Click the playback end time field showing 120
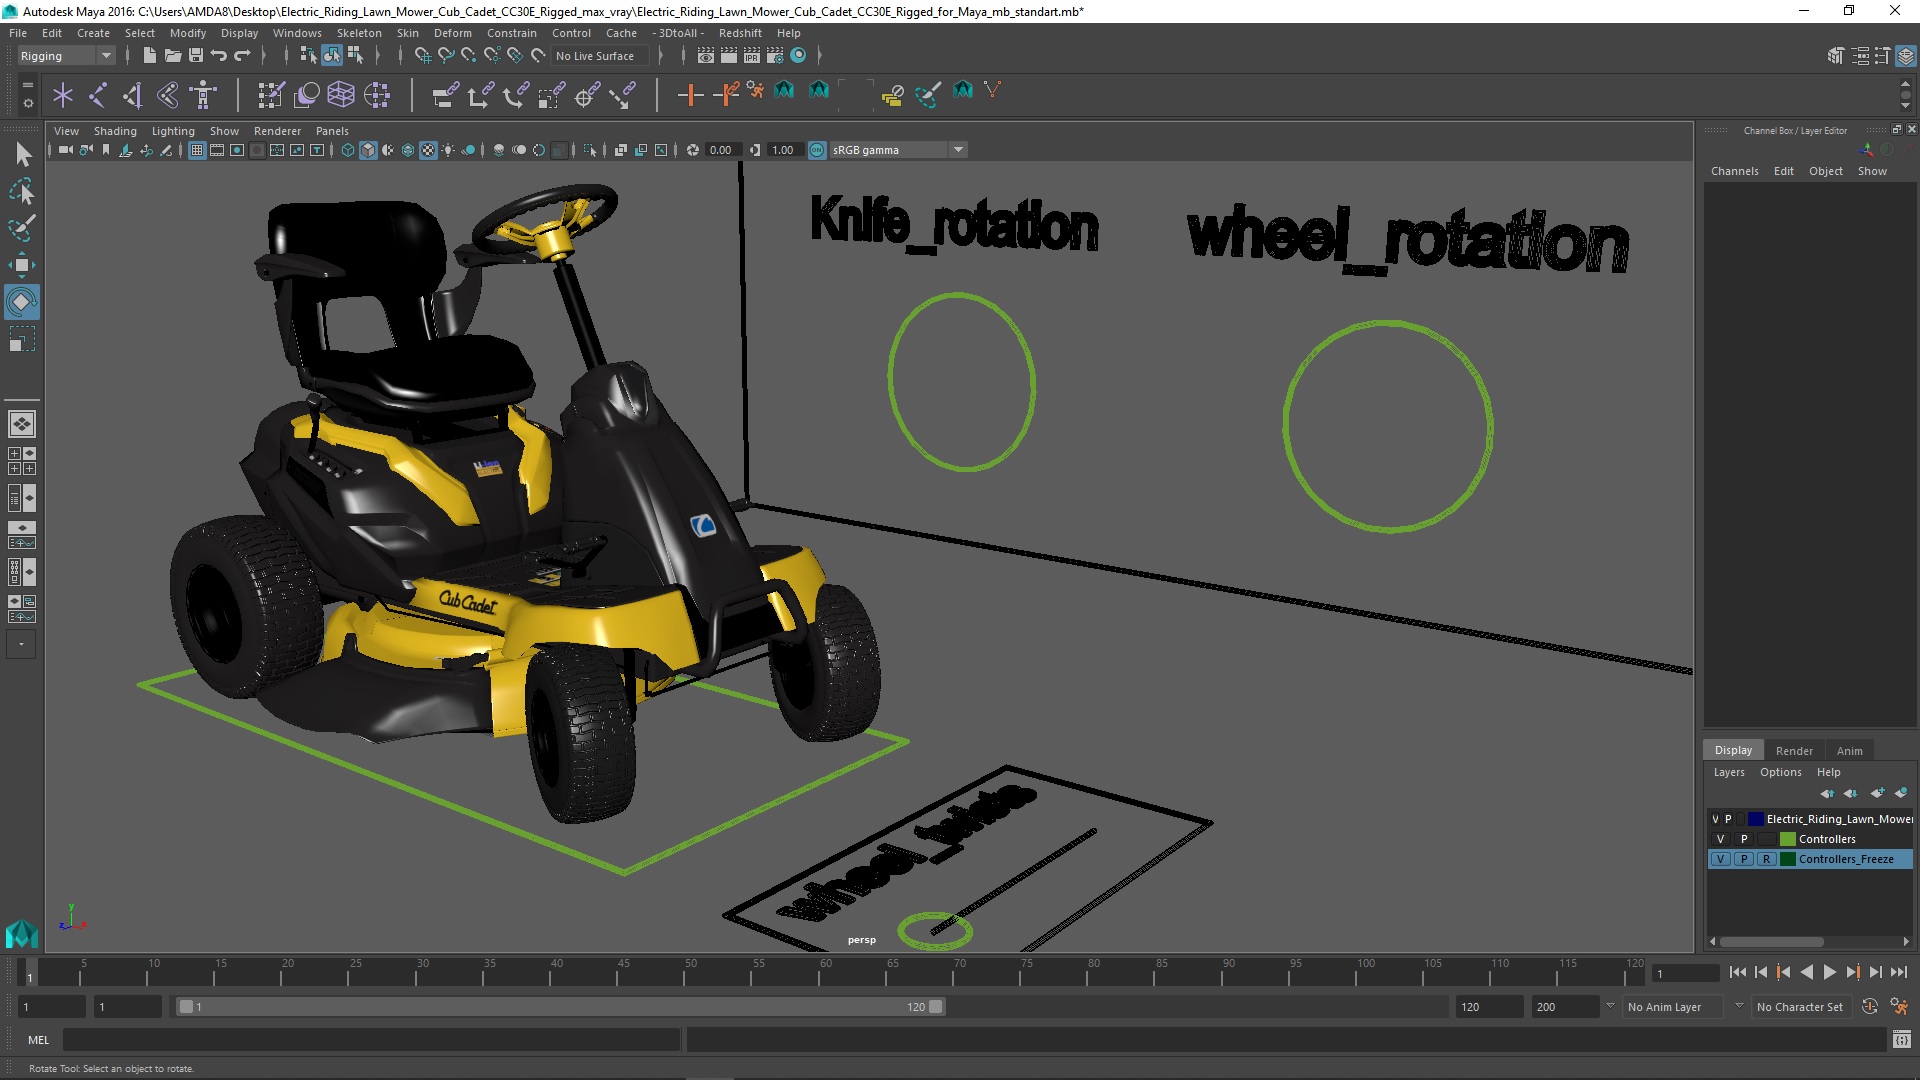 (x=1488, y=1007)
